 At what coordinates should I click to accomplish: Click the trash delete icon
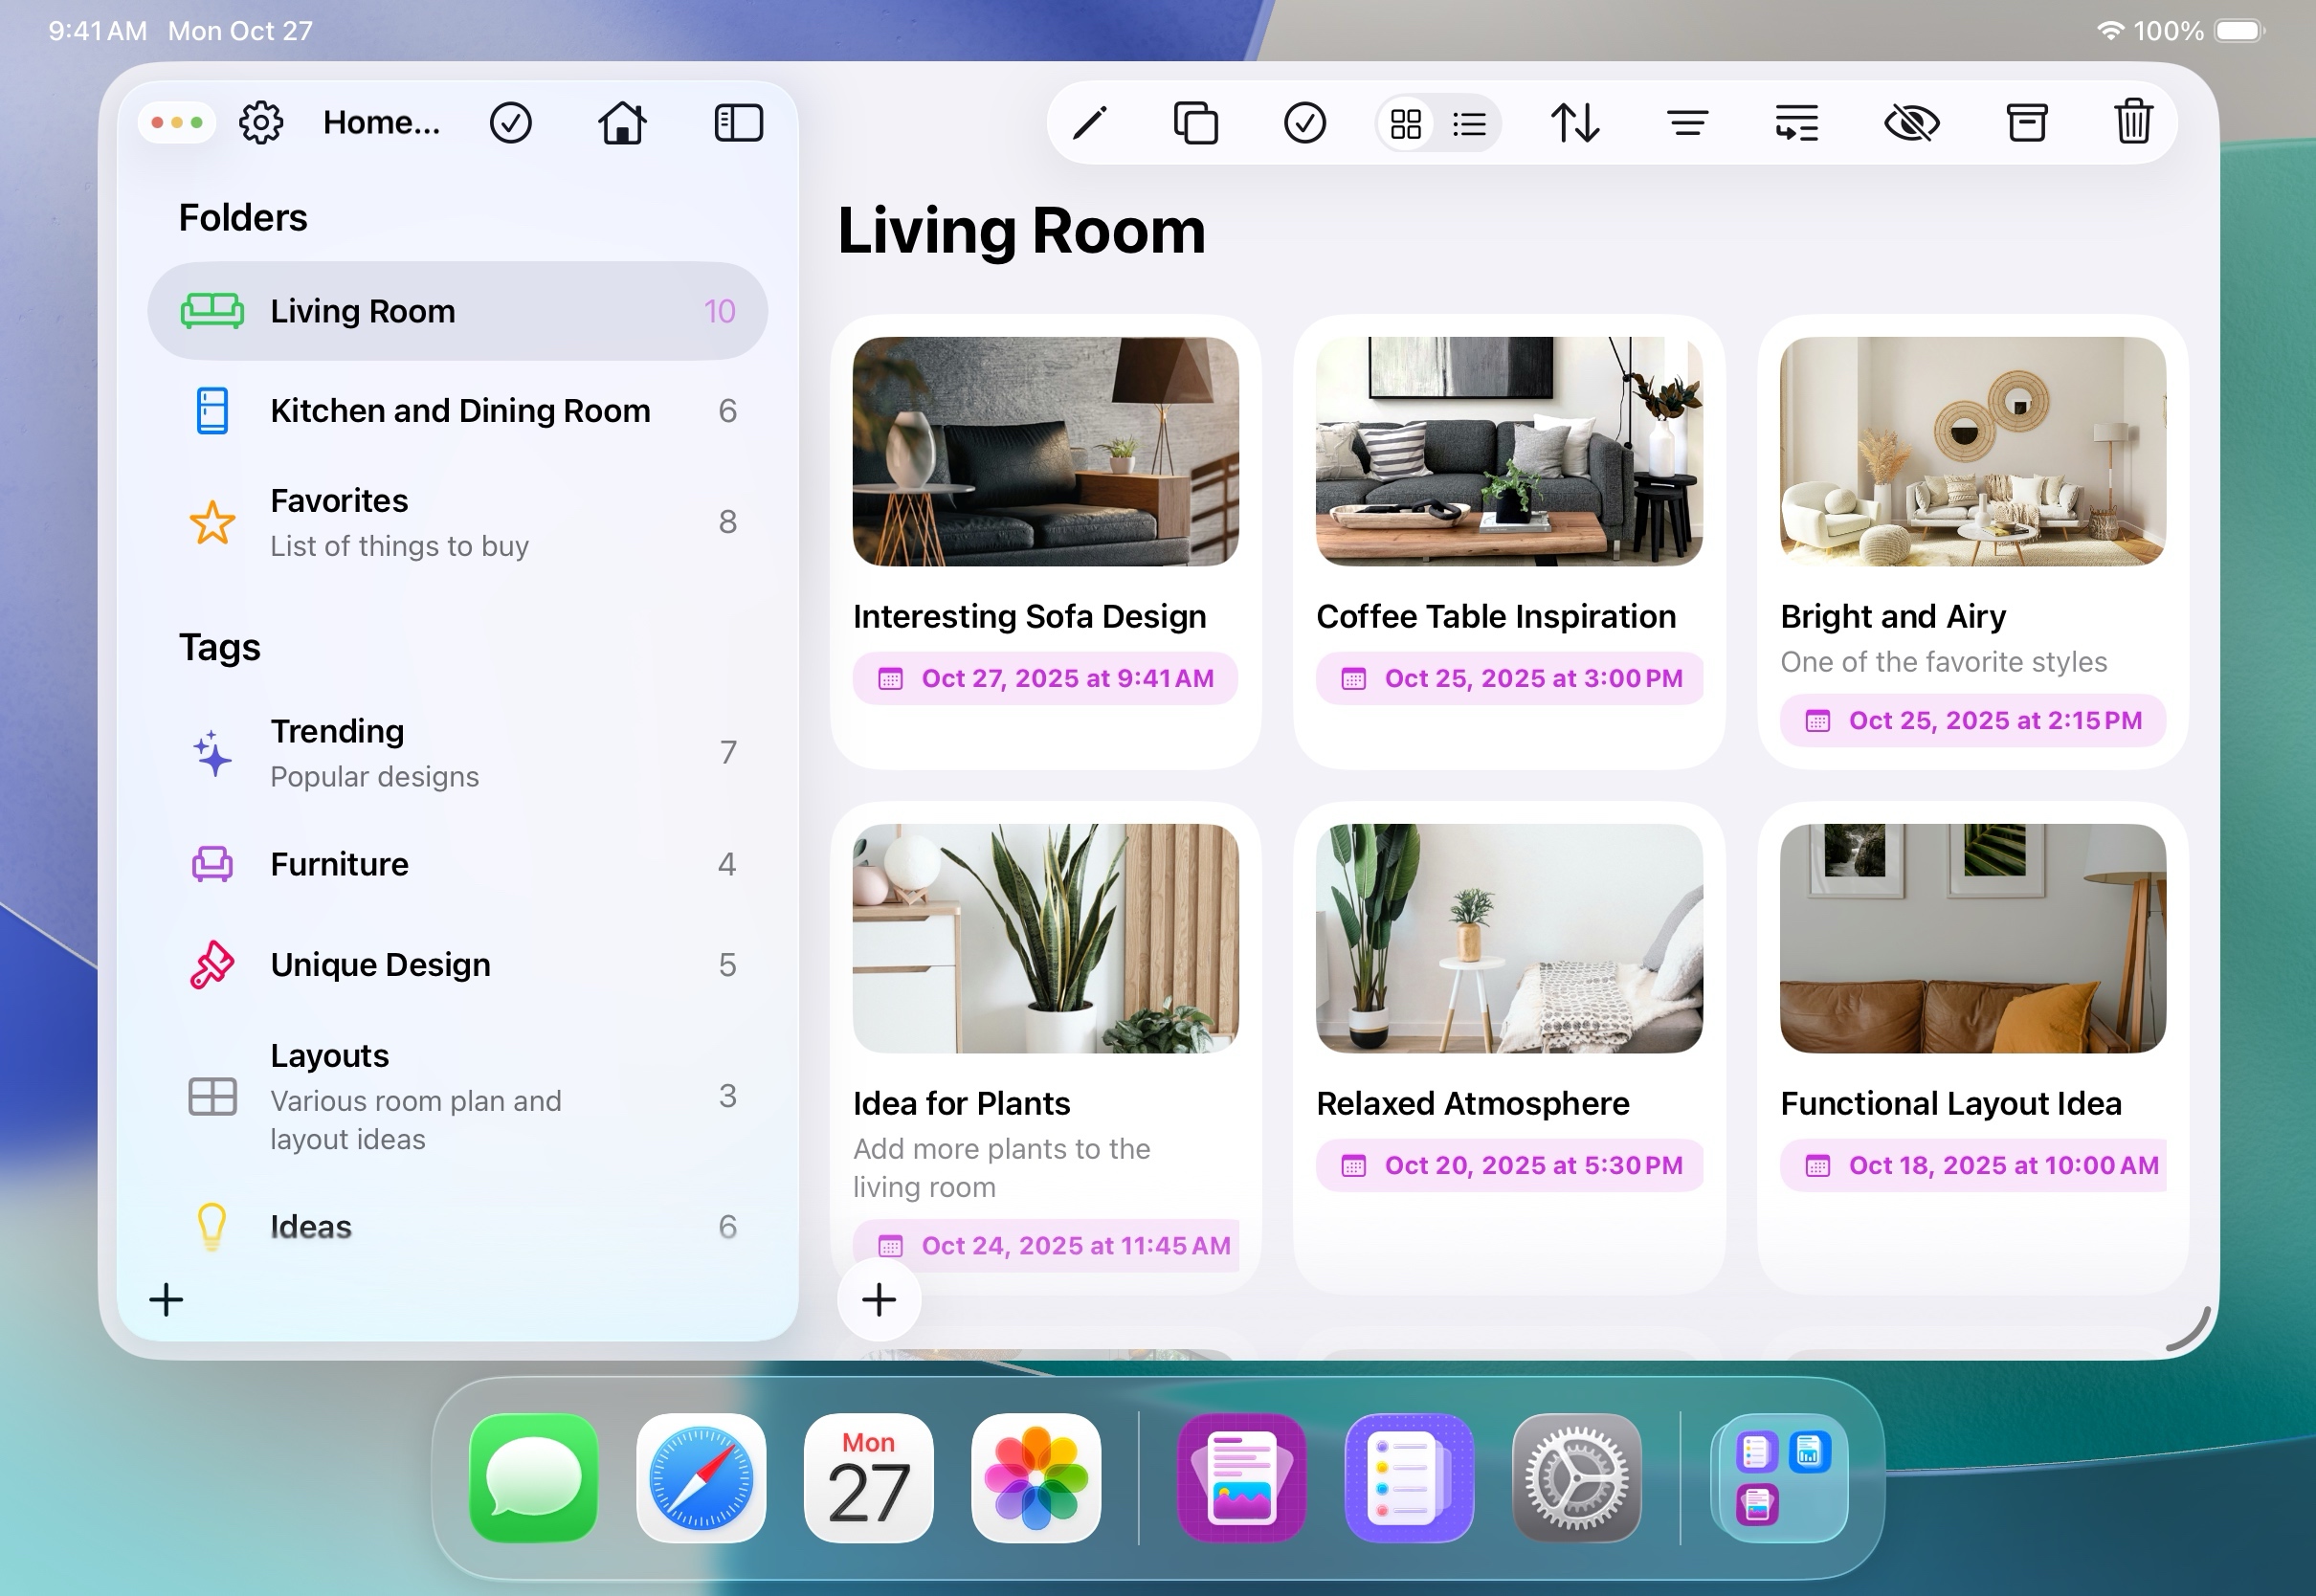(x=2133, y=124)
